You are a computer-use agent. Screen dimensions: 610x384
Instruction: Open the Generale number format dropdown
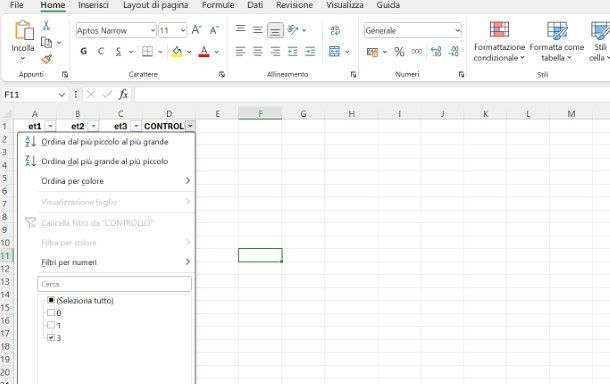tap(458, 30)
